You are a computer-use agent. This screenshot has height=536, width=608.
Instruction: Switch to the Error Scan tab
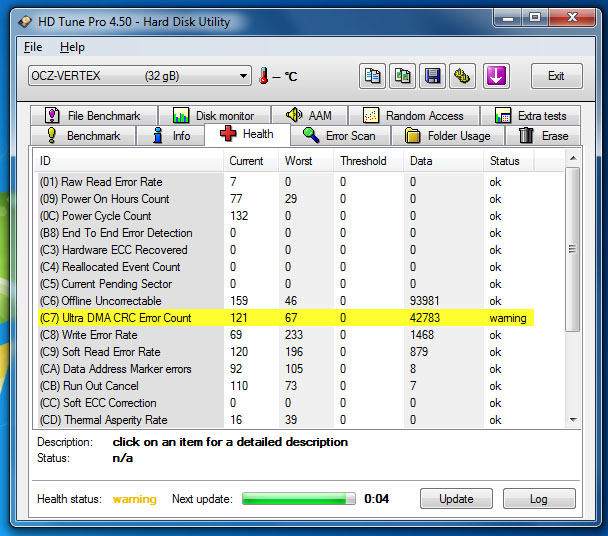click(340, 136)
